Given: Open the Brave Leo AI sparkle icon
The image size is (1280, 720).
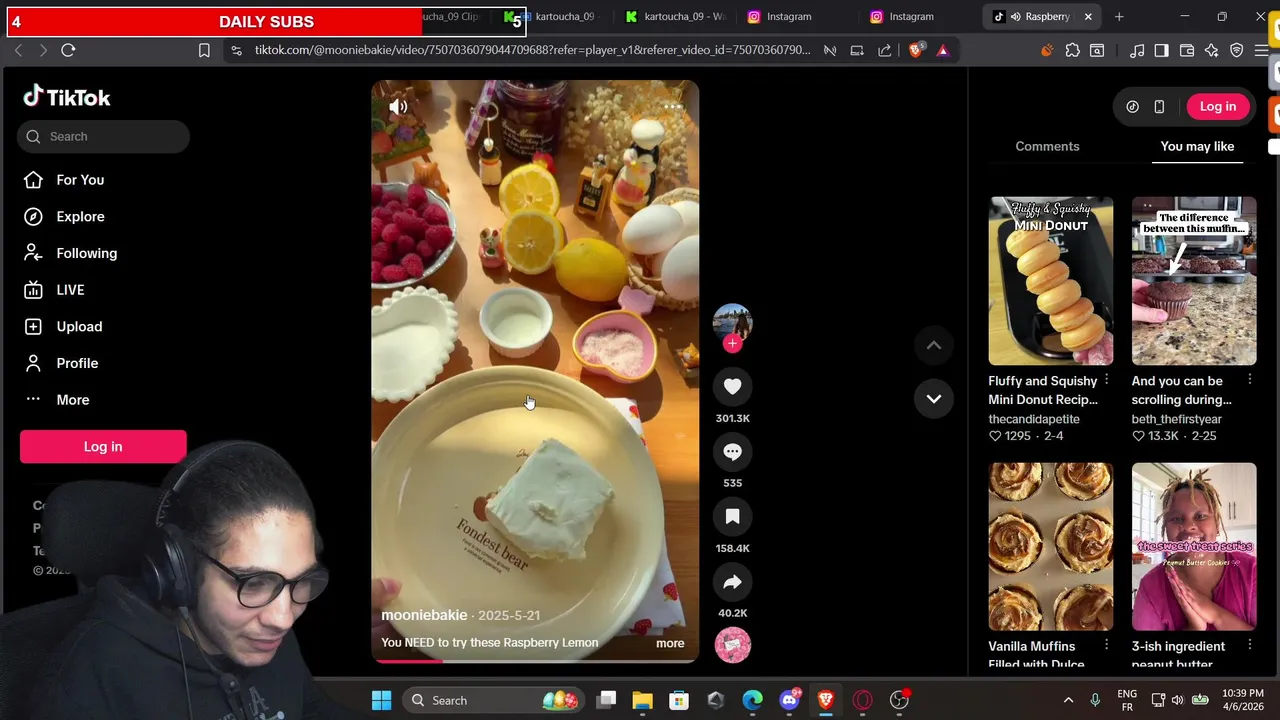Looking at the screenshot, I should (x=1212, y=50).
